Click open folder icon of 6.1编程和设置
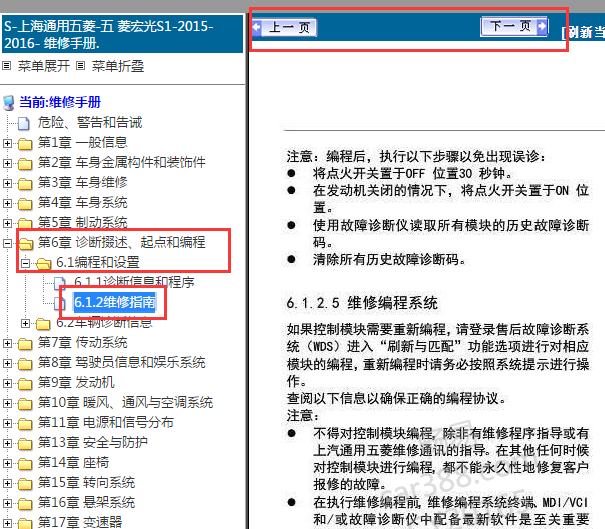 point(44,264)
